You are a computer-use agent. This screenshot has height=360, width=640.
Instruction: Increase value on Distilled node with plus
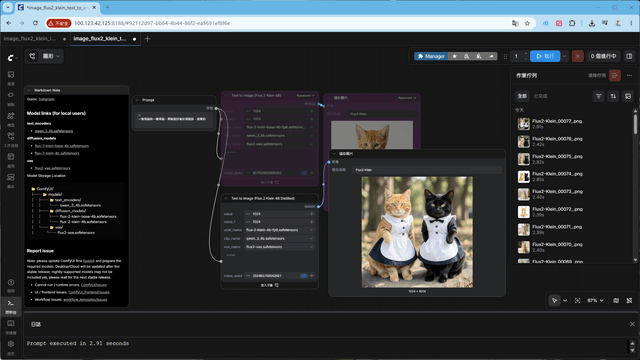311,214
